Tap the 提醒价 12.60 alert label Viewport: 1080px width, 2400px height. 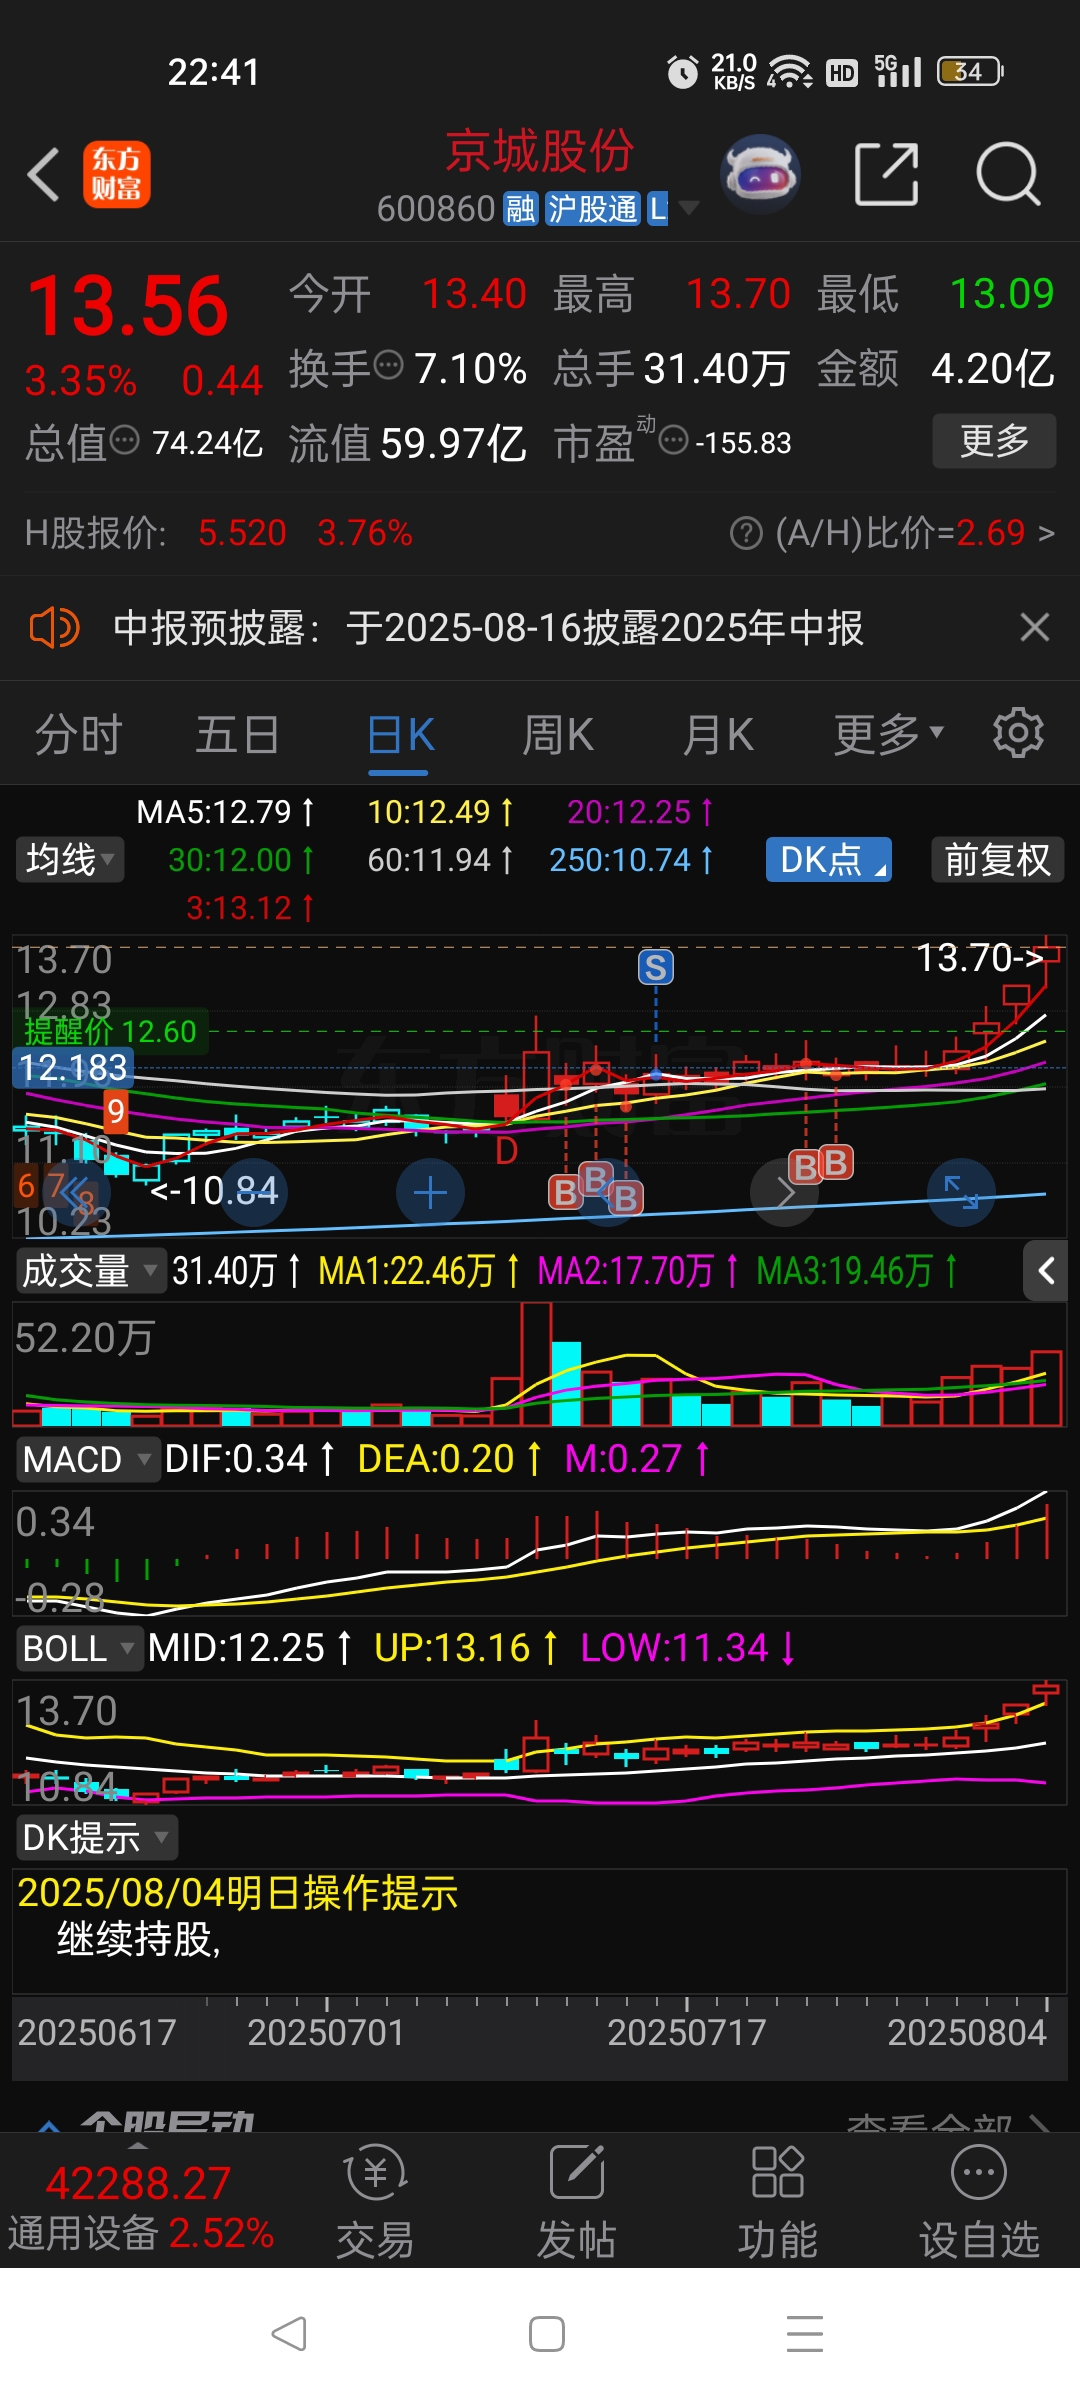[110, 1031]
